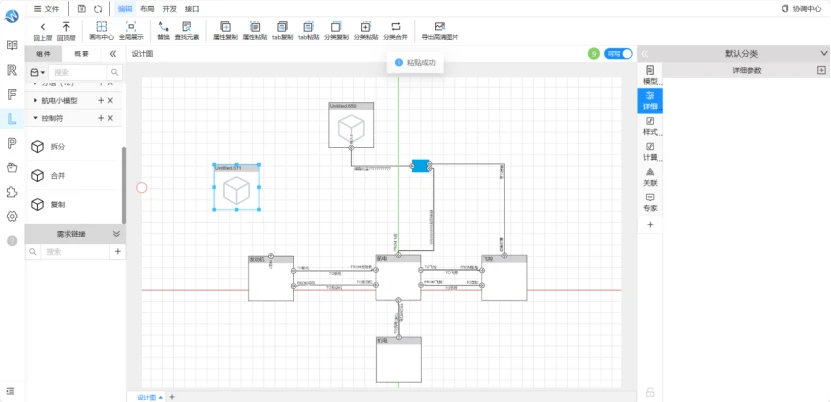Switch to the 概要 tab
The height and width of the screenshot is (402, 831).
[x=82, y=53]
